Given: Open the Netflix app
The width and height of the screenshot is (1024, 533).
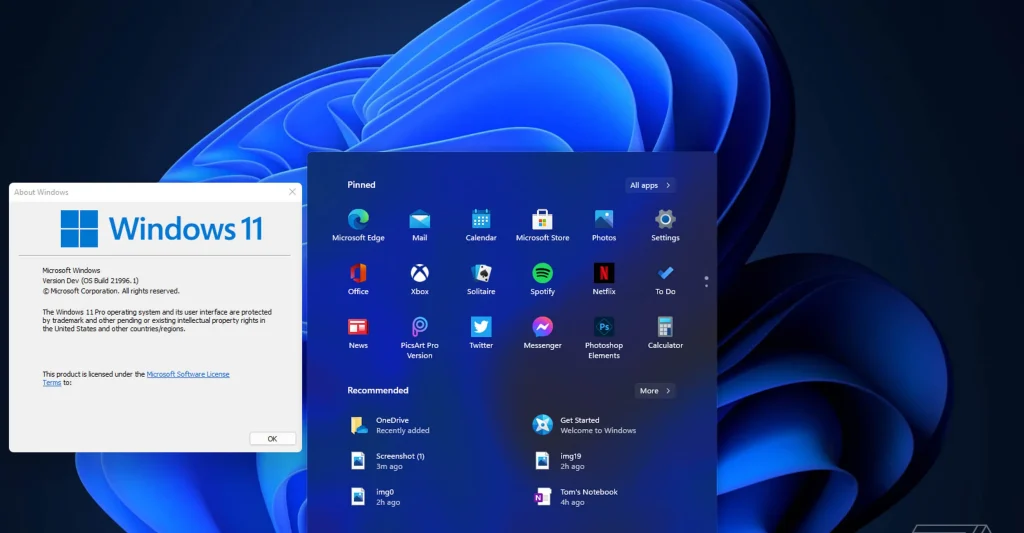Looking at the screenshot, I should tap(604, 273).
